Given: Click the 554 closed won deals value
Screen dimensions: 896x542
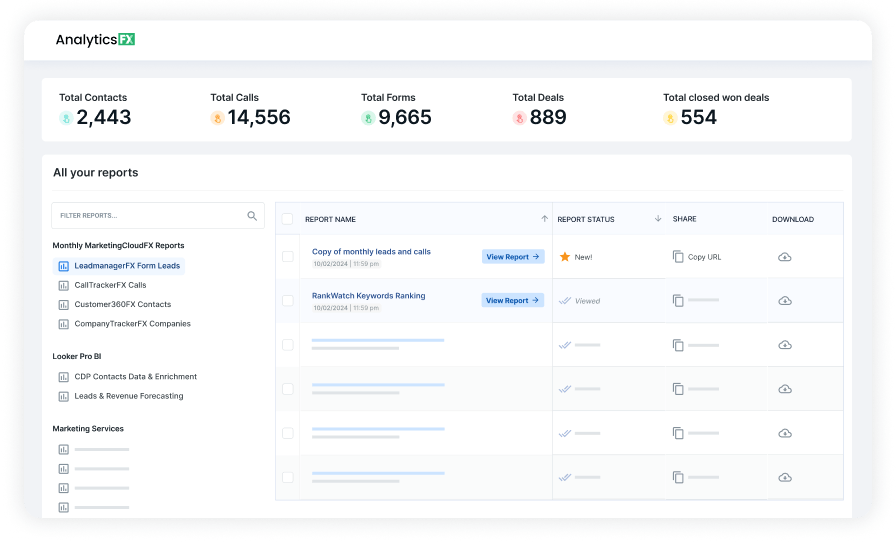Looking at the screenshot, I should pos(698,117).
